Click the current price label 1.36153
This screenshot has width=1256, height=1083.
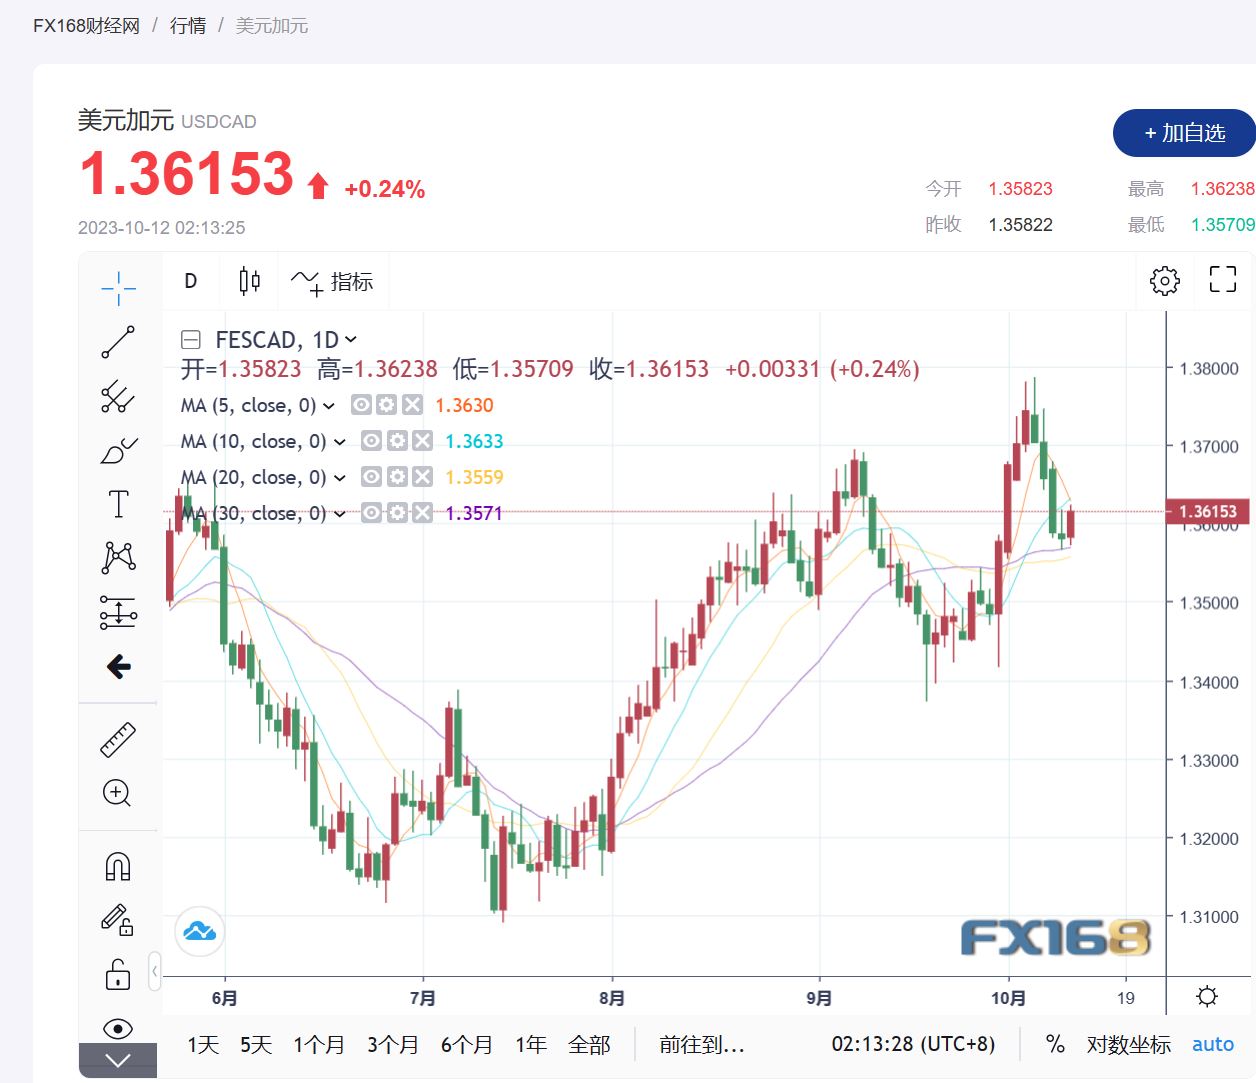1208,512
